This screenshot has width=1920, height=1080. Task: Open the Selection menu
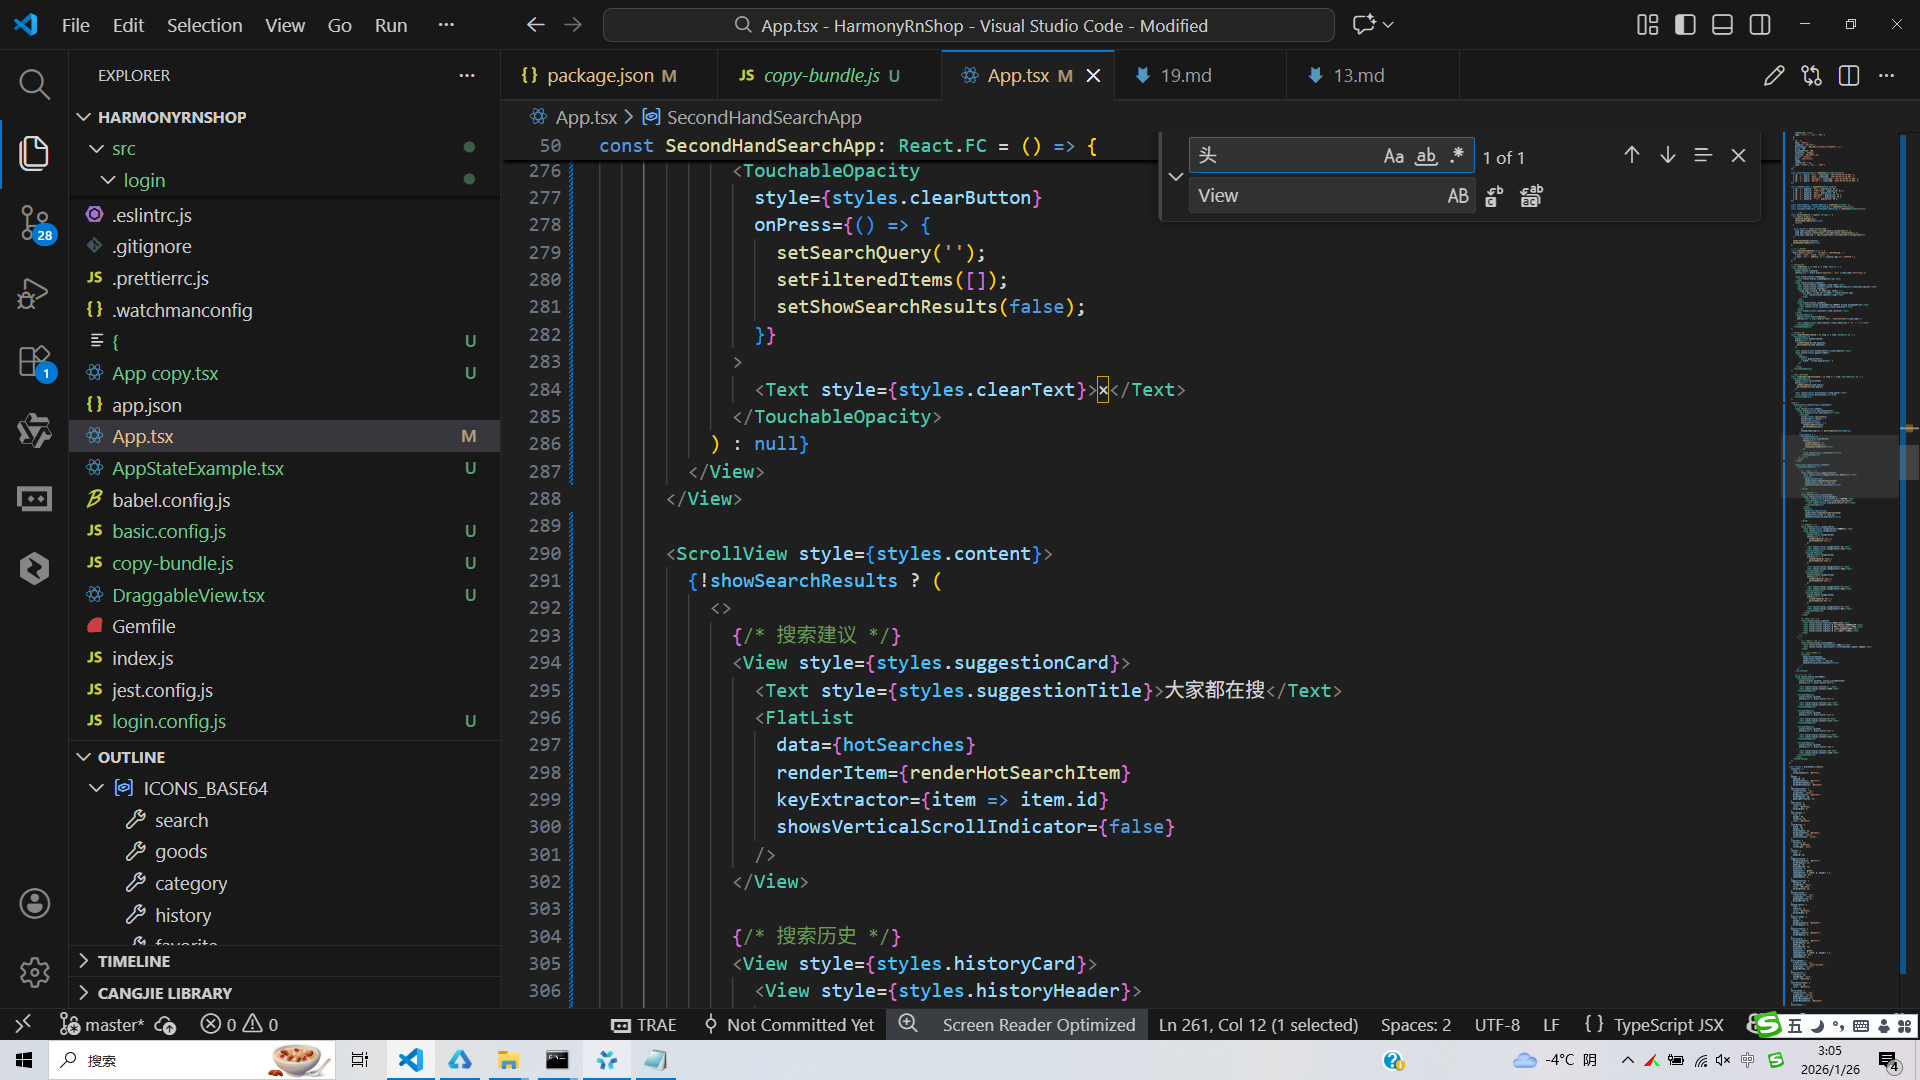tap(204, 25)
